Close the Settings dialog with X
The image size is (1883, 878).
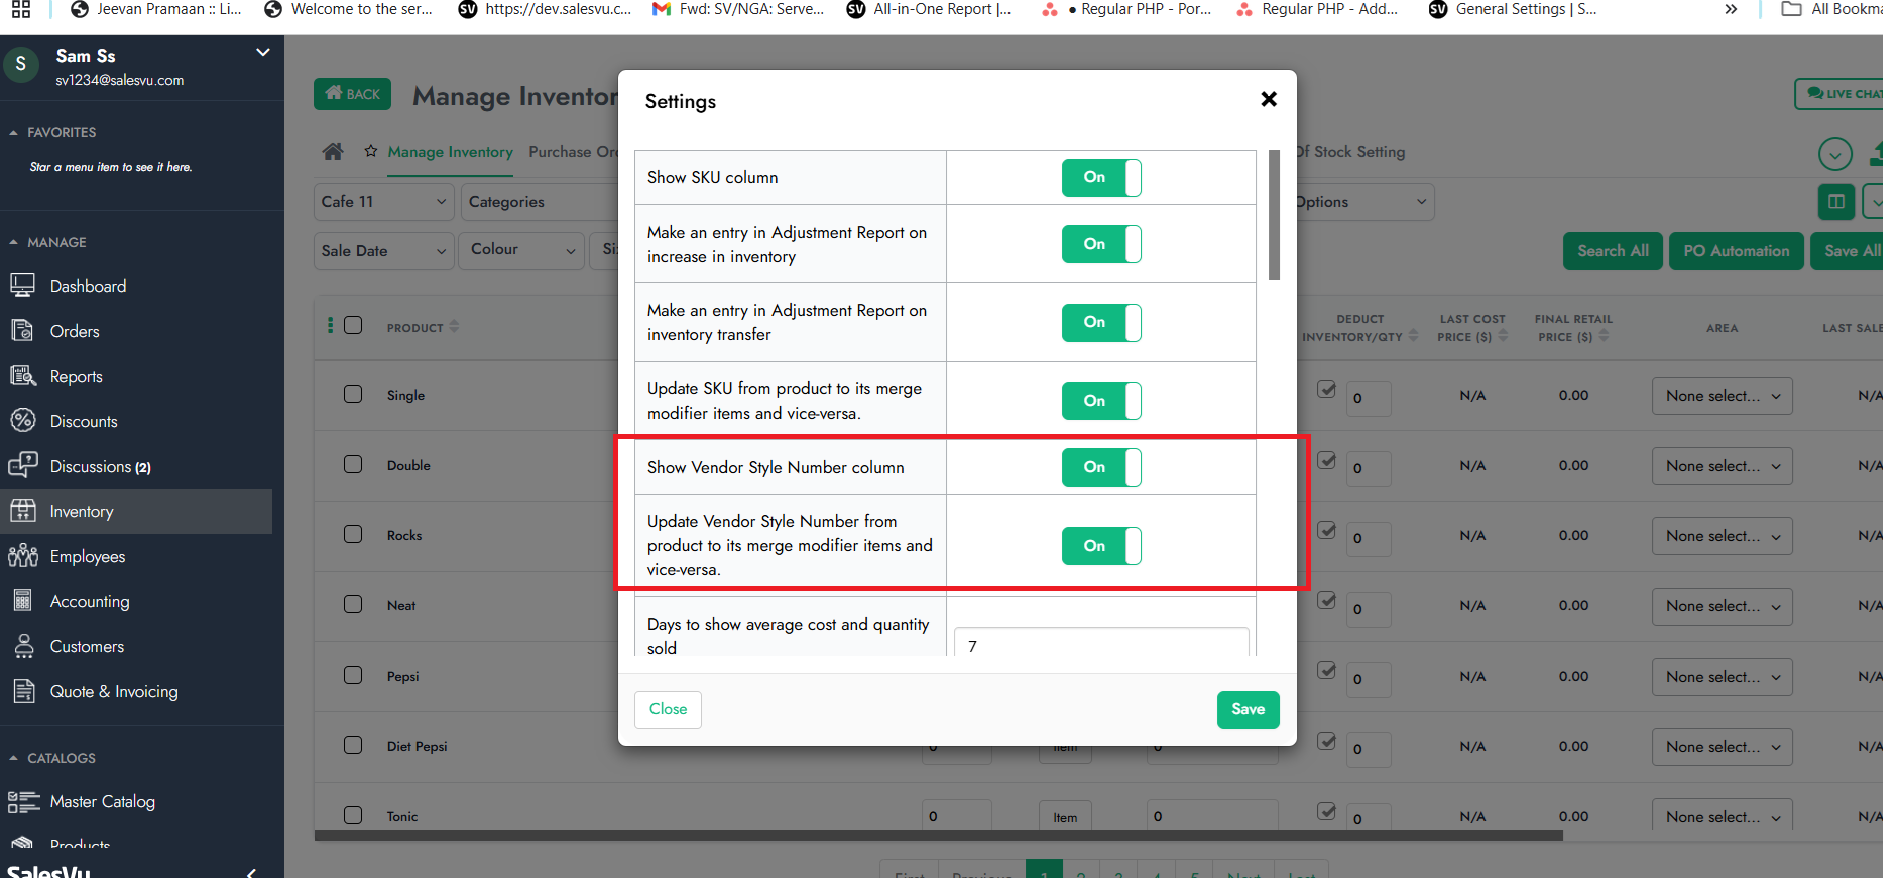coord(1269,99)
